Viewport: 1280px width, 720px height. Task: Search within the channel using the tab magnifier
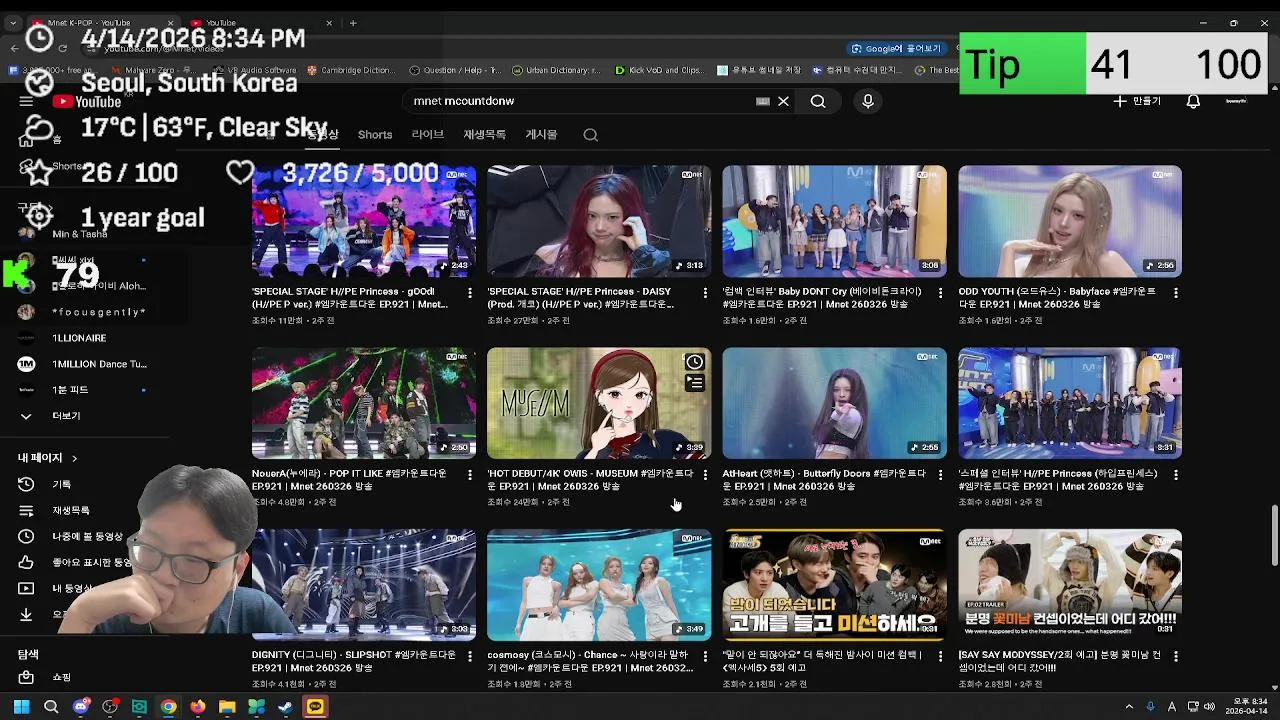591,135
